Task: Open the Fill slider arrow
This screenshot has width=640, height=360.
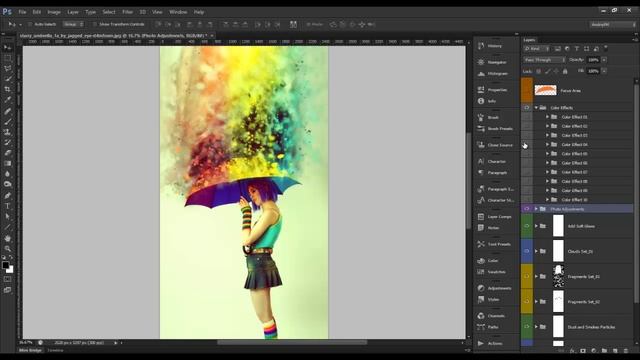Action: point(604,71)
